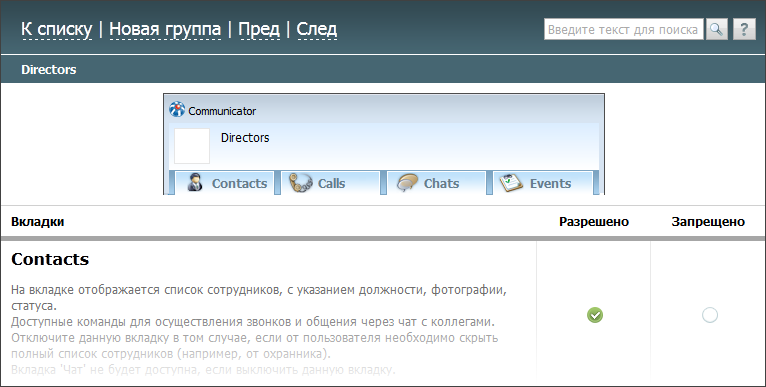Click the Calls tab phone icon
The height and width of the screenshot is (387, 766).
tap(300, 183)
